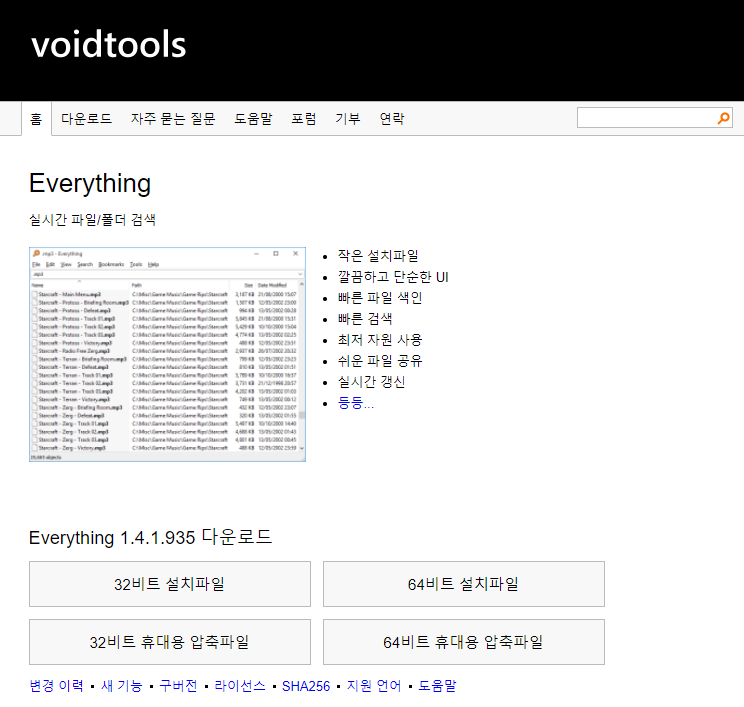
Task: Click the Everything page heading
Action: [90, 184]
